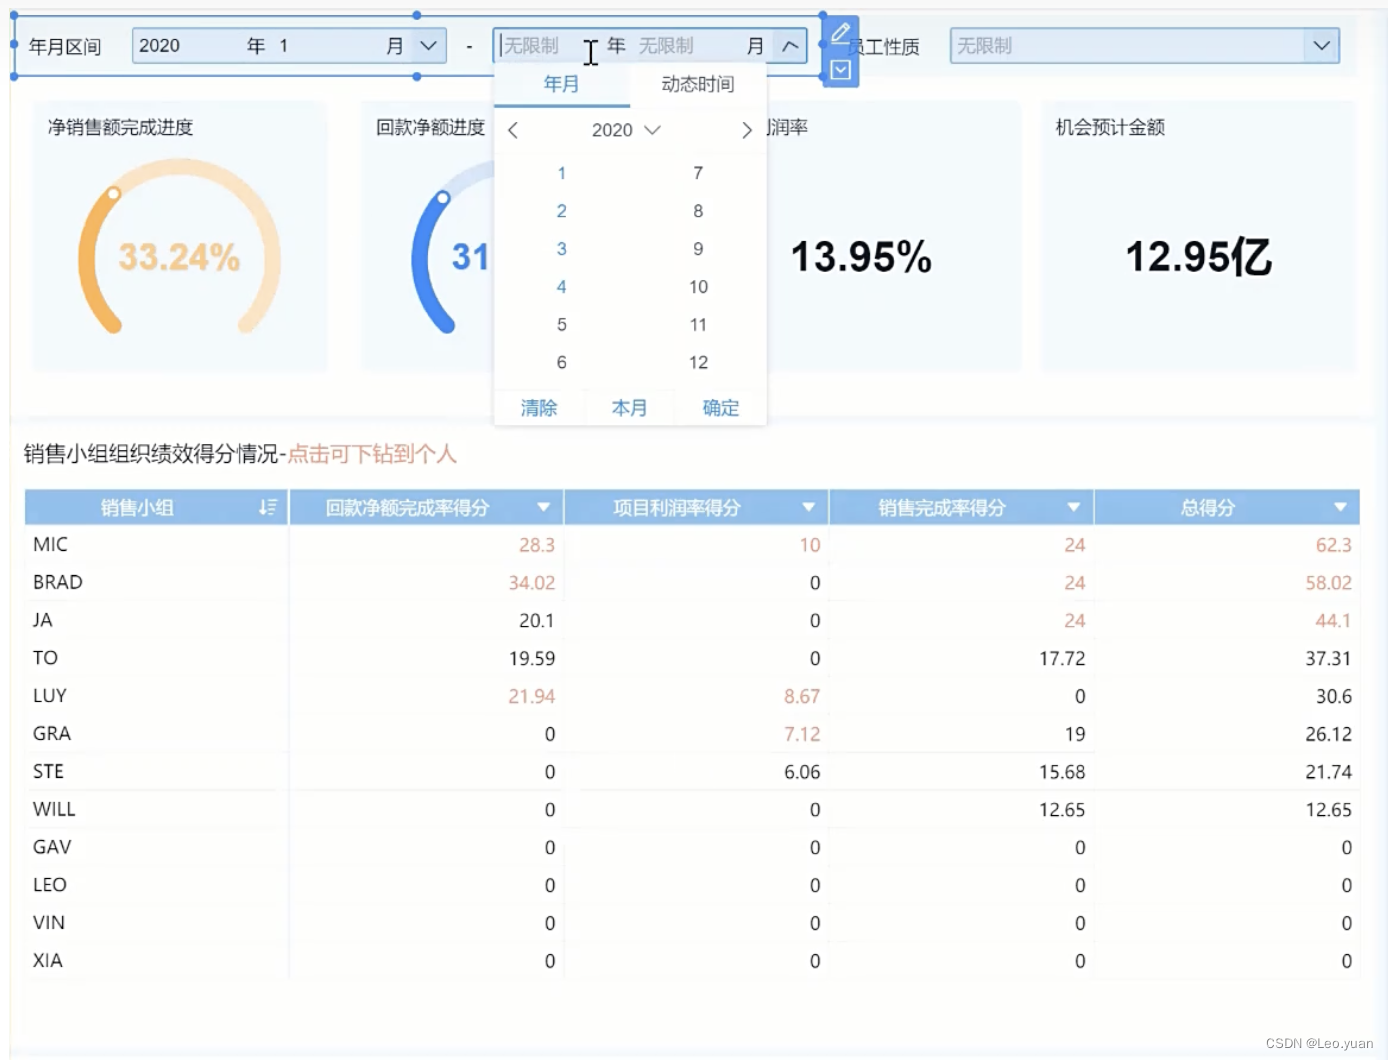Screen dimensions: 1388x1060
Task: Click the 13.95% profit rate value
Action: [x=861, y=257]
